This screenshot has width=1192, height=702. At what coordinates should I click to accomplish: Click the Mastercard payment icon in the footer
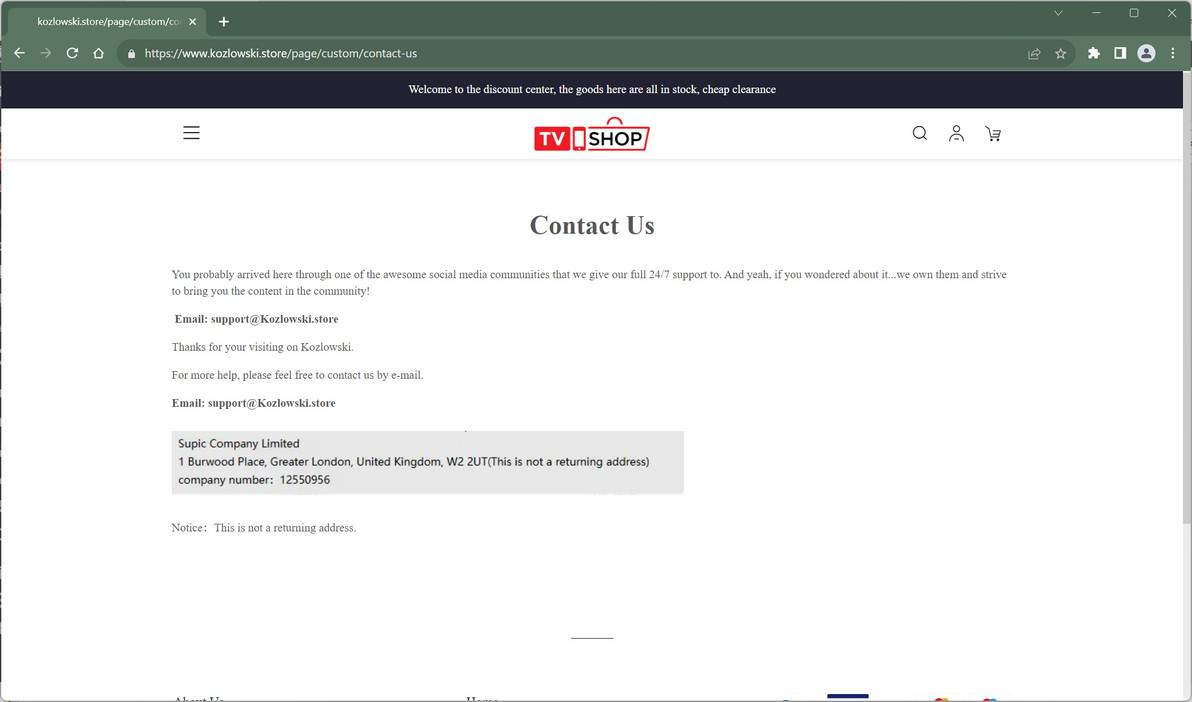point(940,699)
